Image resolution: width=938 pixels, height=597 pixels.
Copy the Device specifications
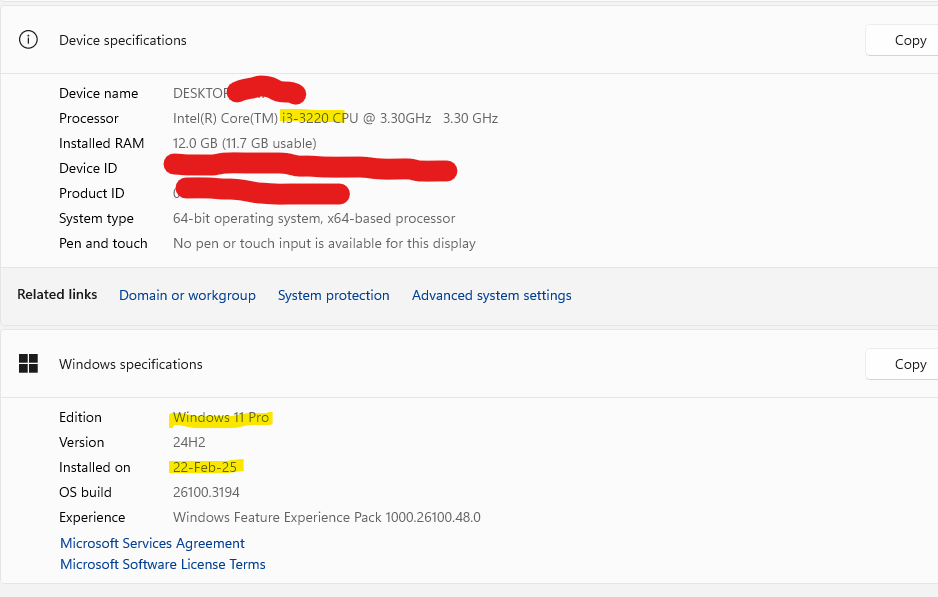pyautogui.click(x=902, y=40)
